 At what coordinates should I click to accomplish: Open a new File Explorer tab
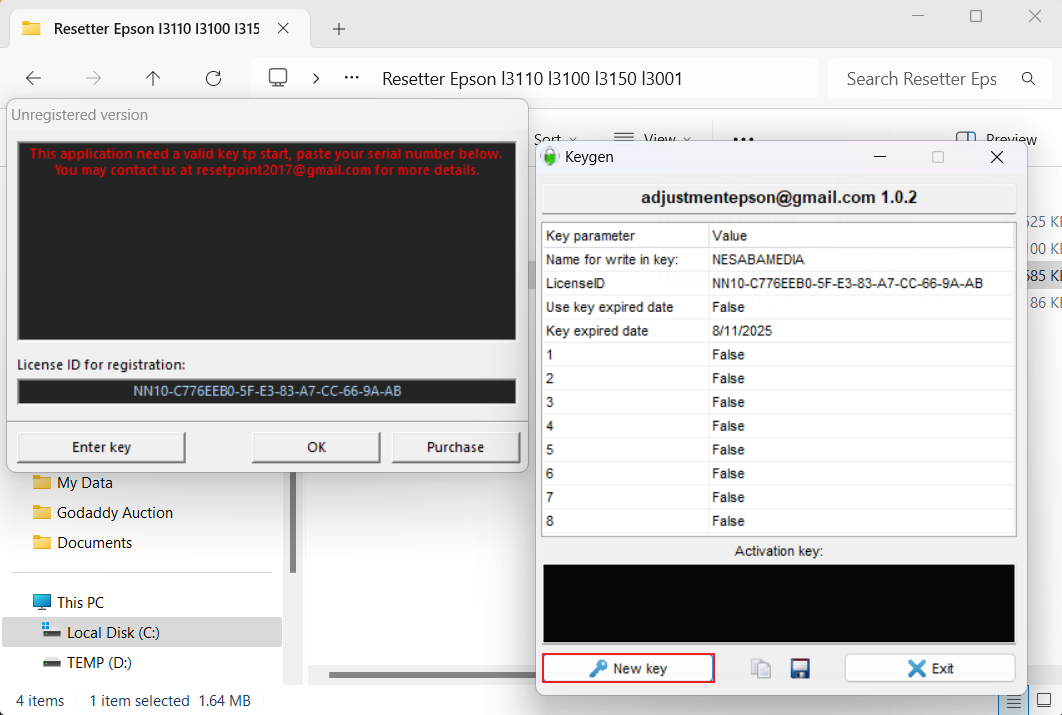(339, 29)
